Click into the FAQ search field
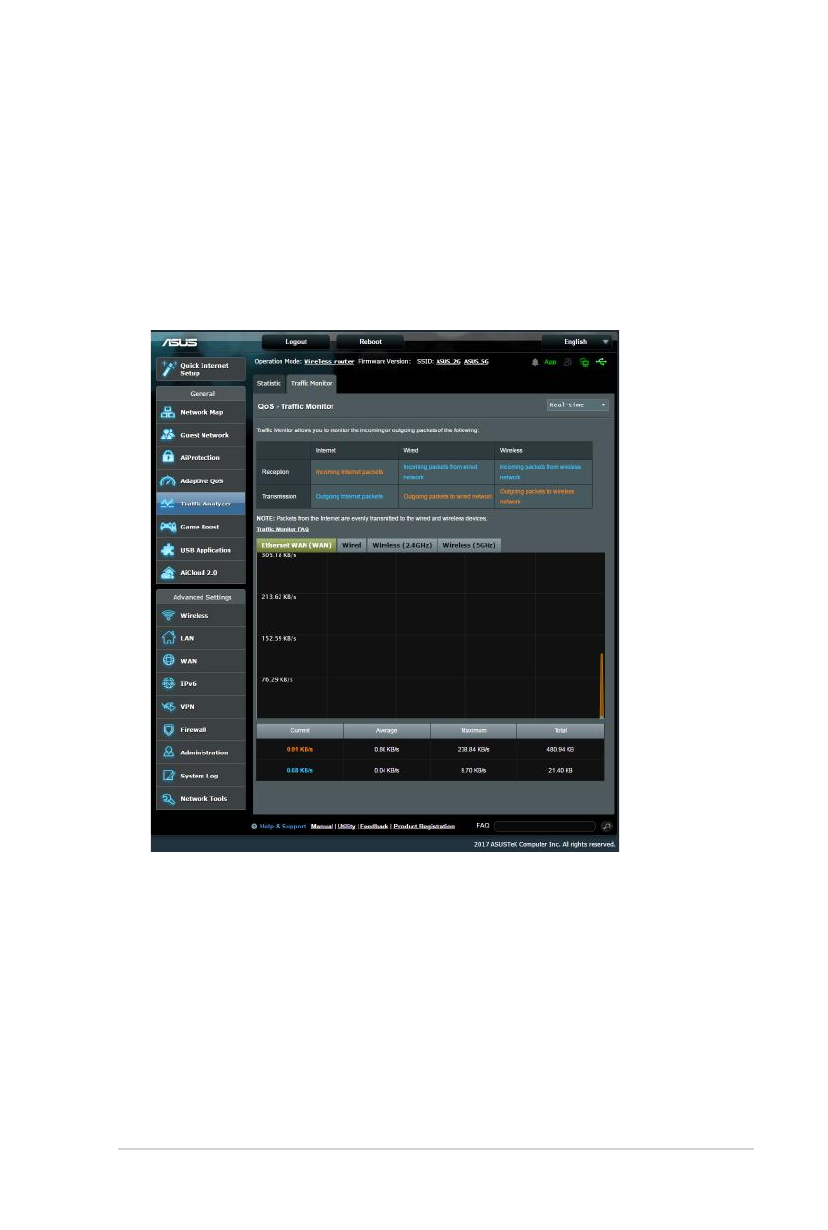This screenshot has width=828, height=1230. click(x=544, y=826)
